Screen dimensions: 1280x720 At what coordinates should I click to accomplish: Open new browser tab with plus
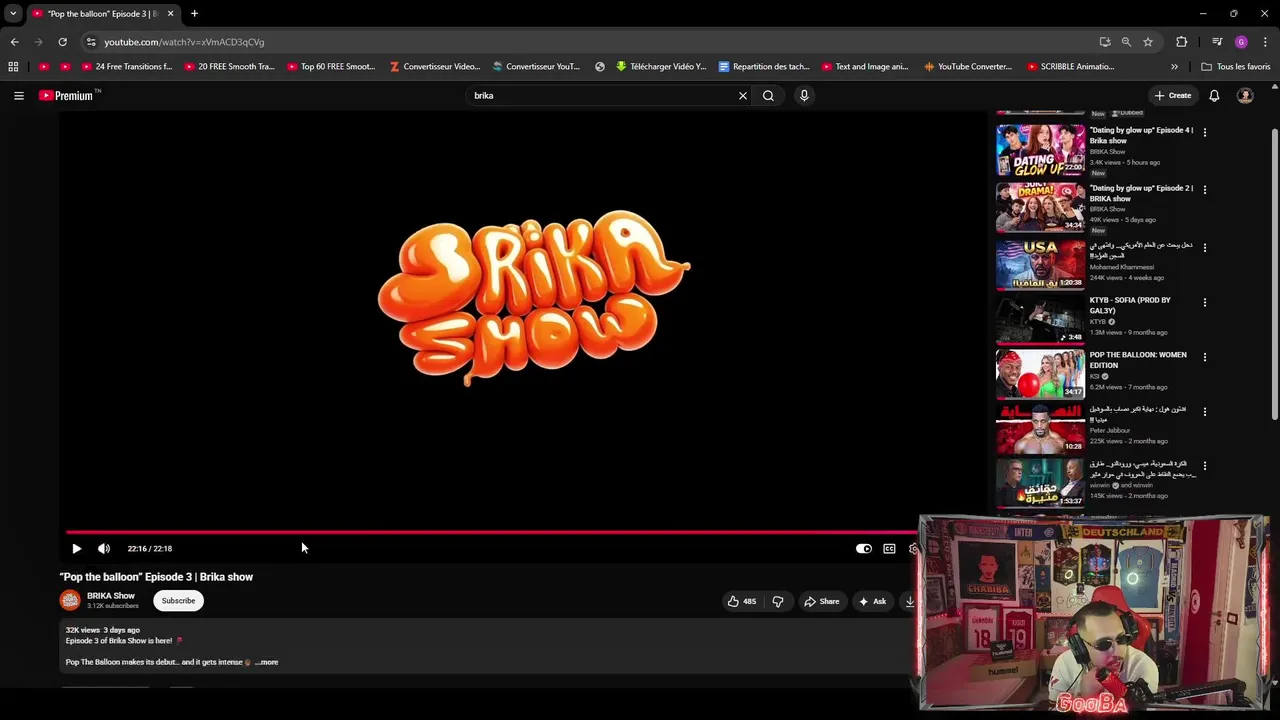(x=194, y=13)
